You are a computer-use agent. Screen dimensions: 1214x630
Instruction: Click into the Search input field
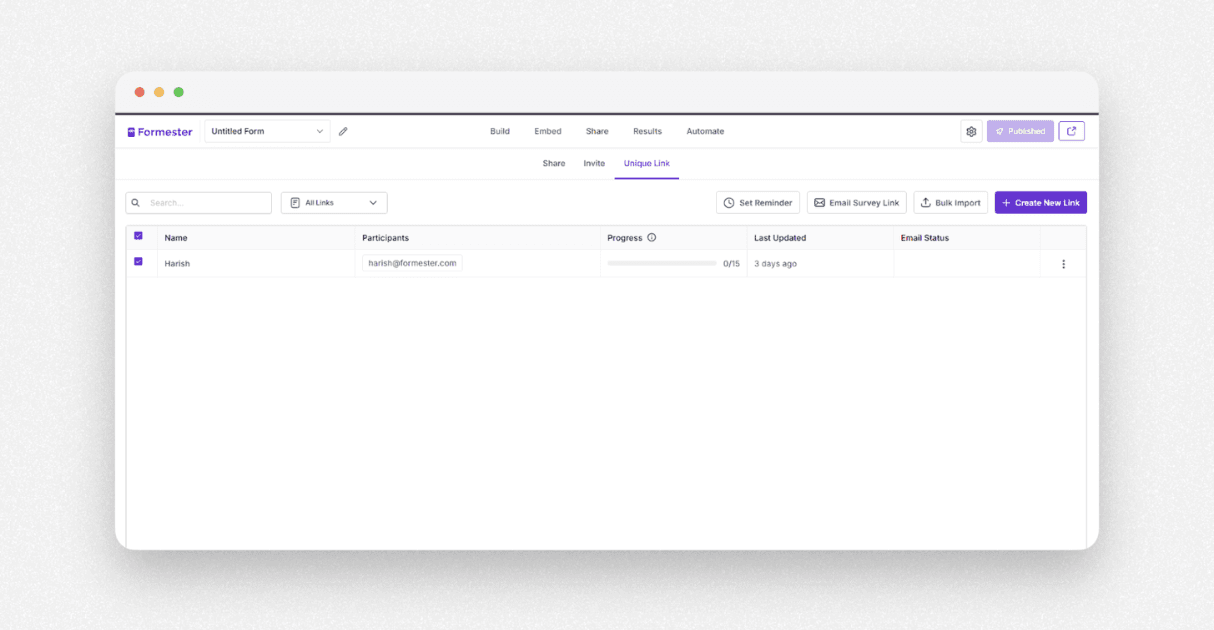[205, 203]
